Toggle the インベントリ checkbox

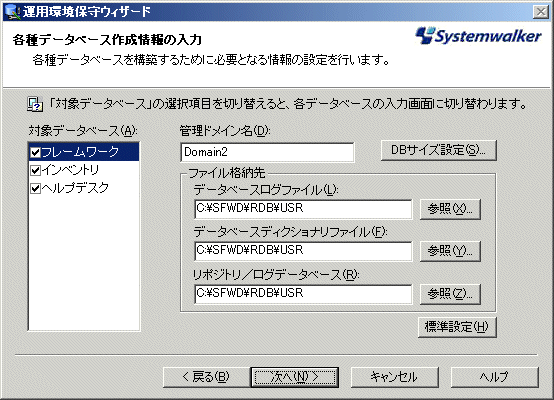point(35,170)
